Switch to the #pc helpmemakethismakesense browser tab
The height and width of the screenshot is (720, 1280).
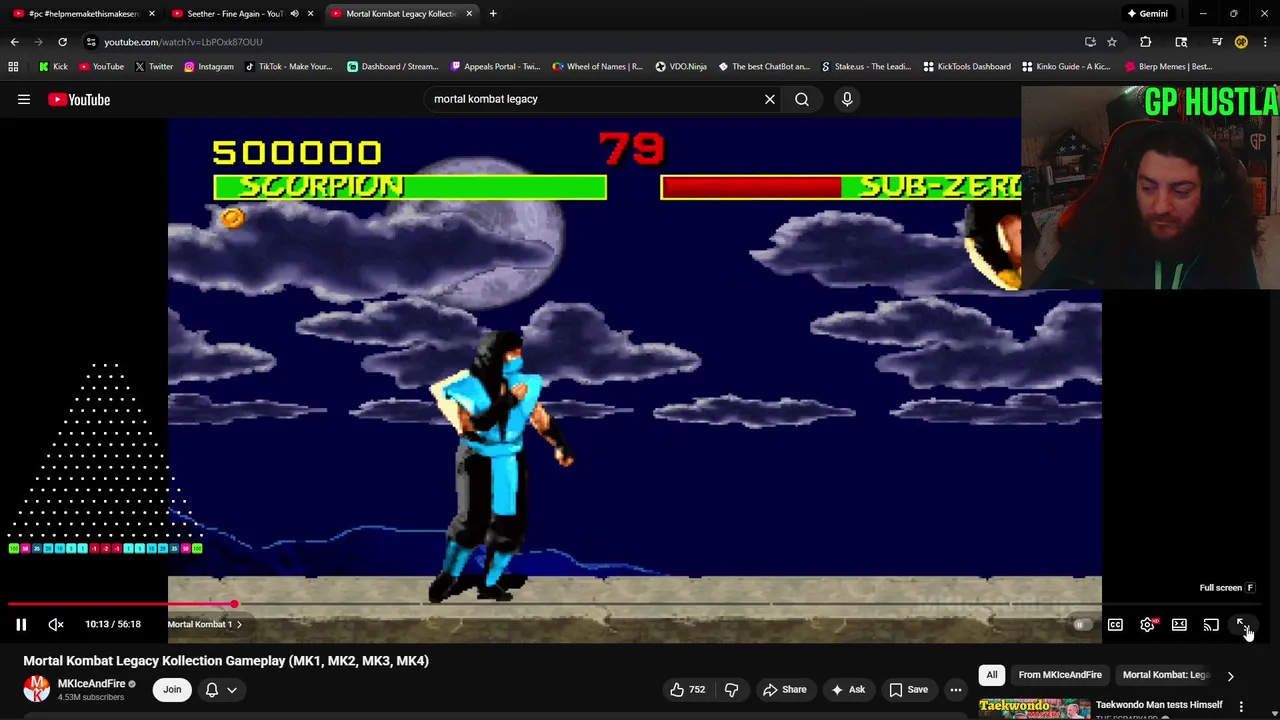pos(83,14)
